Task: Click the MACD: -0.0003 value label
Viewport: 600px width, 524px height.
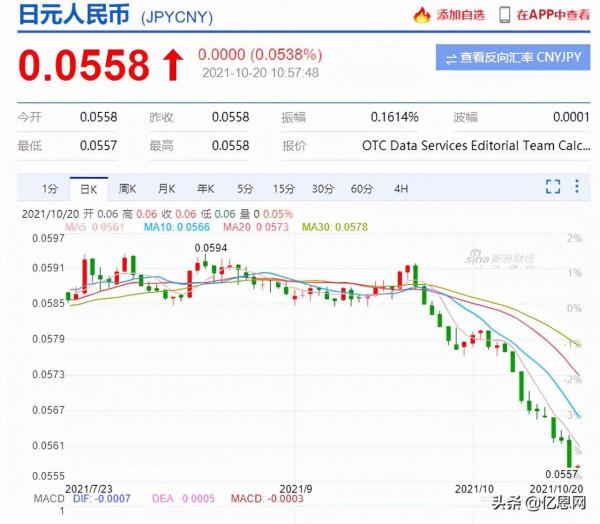Action: tap(267, 498)
